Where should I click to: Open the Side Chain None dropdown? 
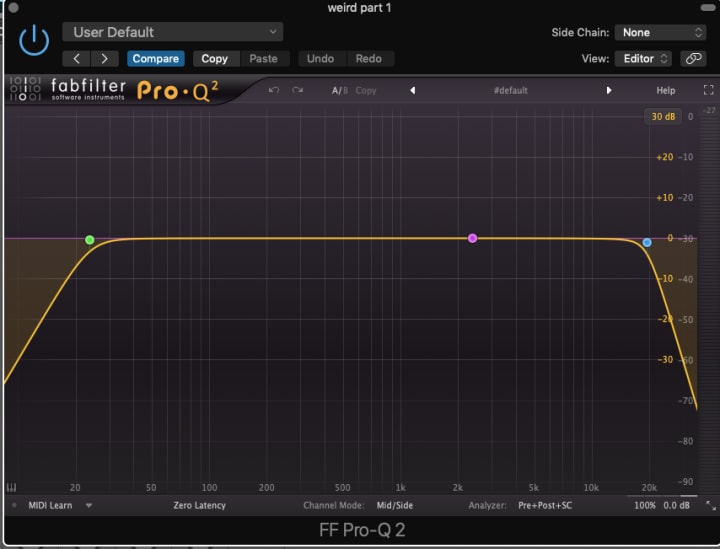pyautogui.click(x=660, y=33)
